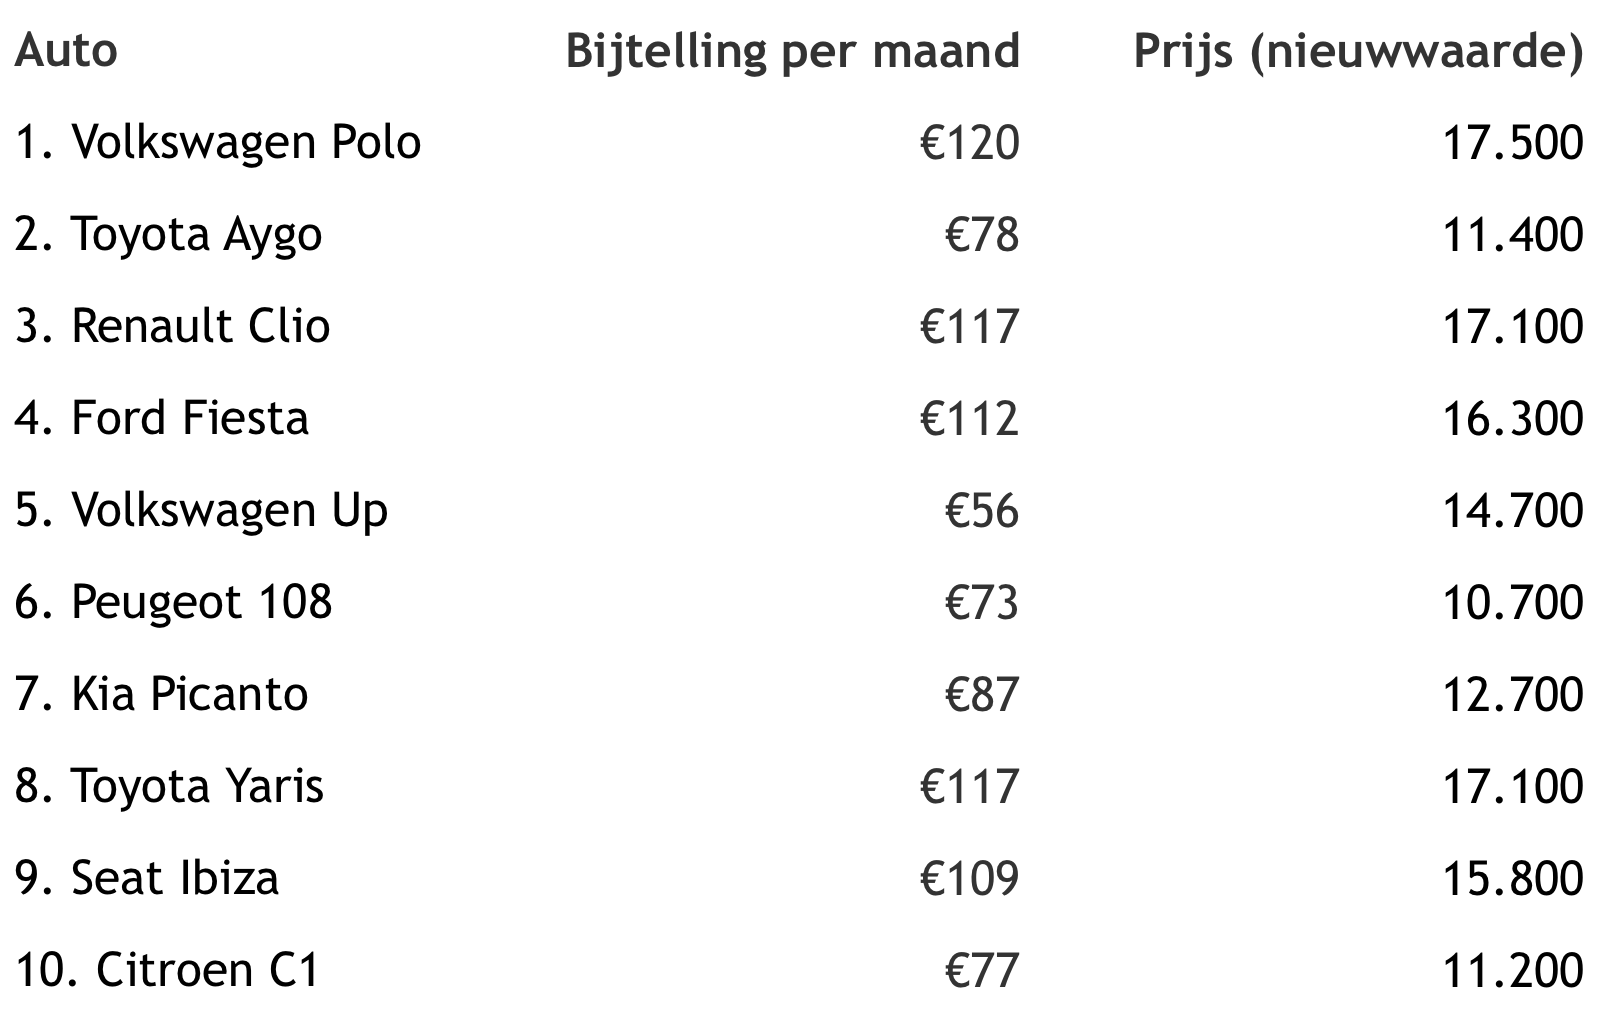
Task: Click the Seat Ibiza name
Action: (x=147, y=878)
